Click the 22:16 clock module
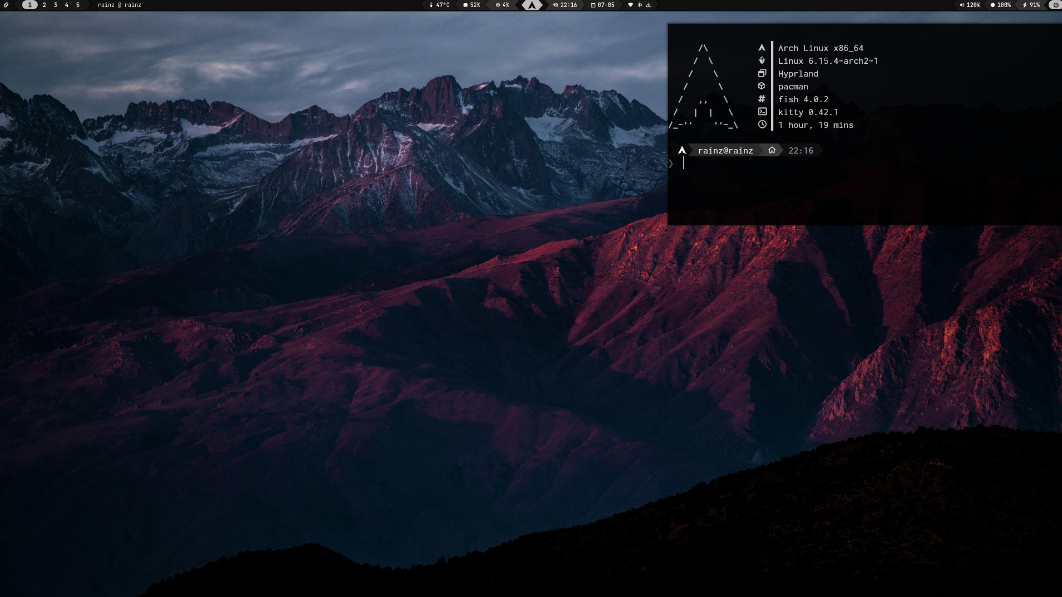 coord(565,5)
